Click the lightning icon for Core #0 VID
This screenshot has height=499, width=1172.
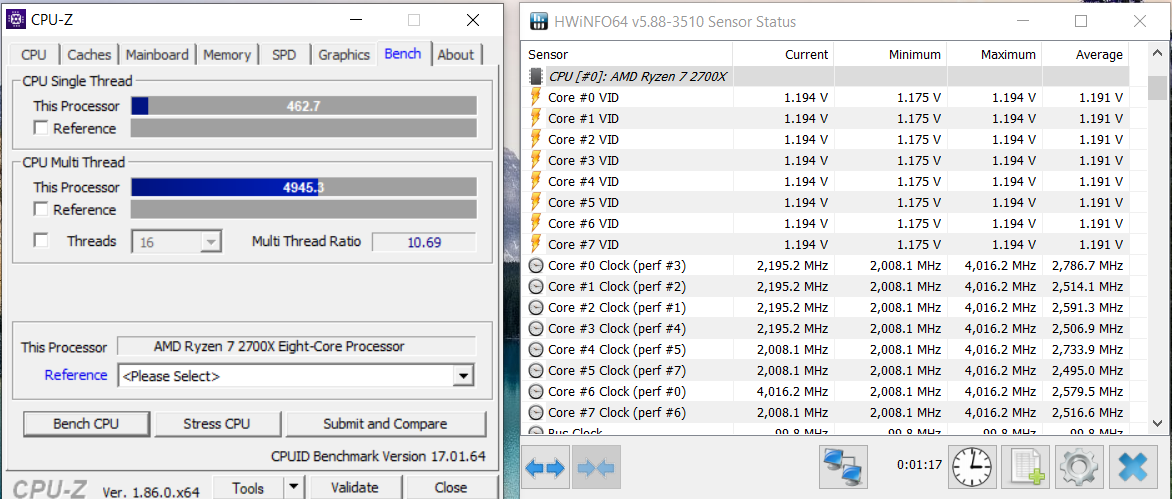536,97
